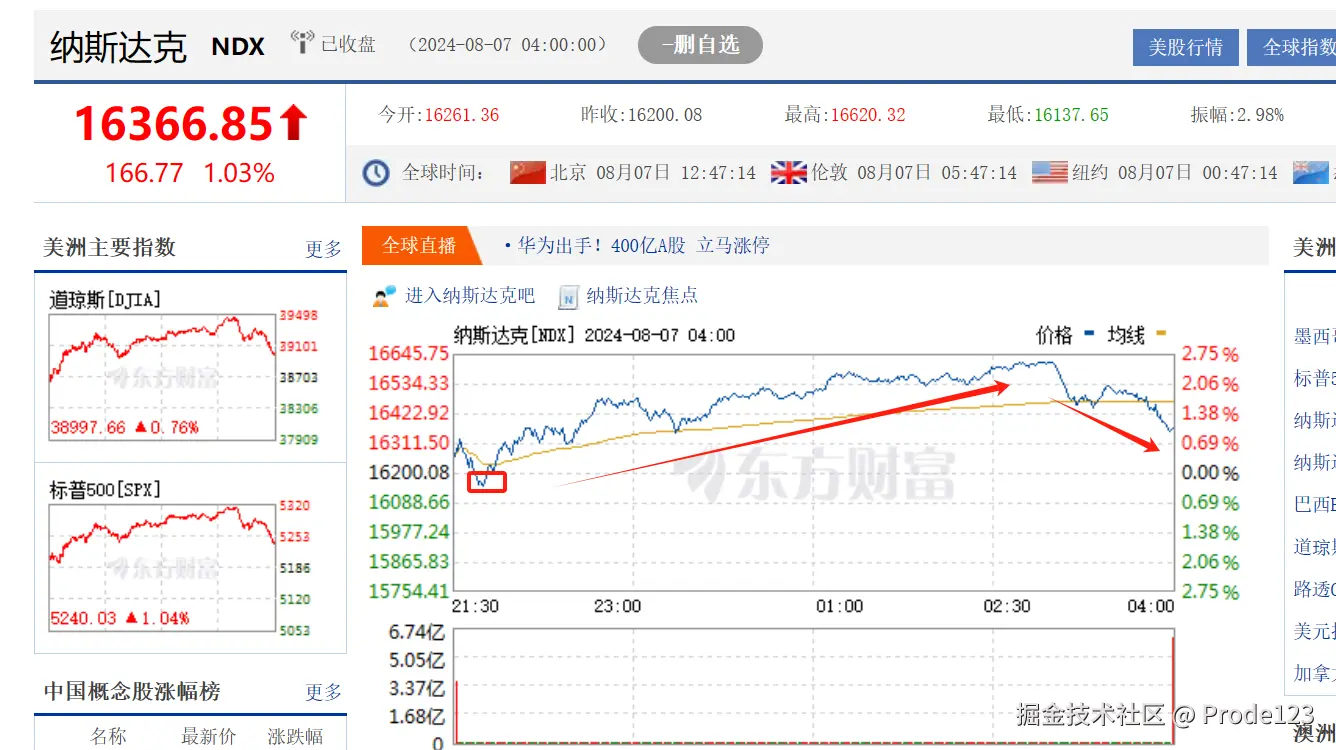
Task: Click the 23:00 time axis label
Action: [x=617, y=606]
